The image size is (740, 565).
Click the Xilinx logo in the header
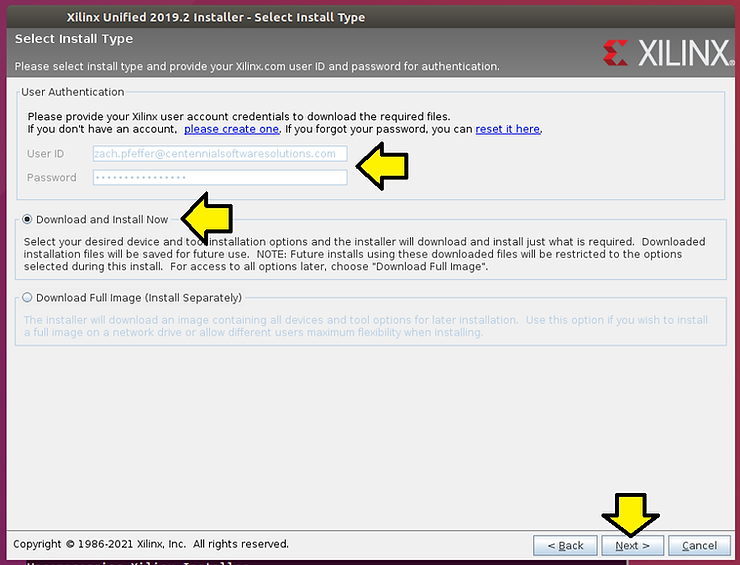[x=668, y=52]
